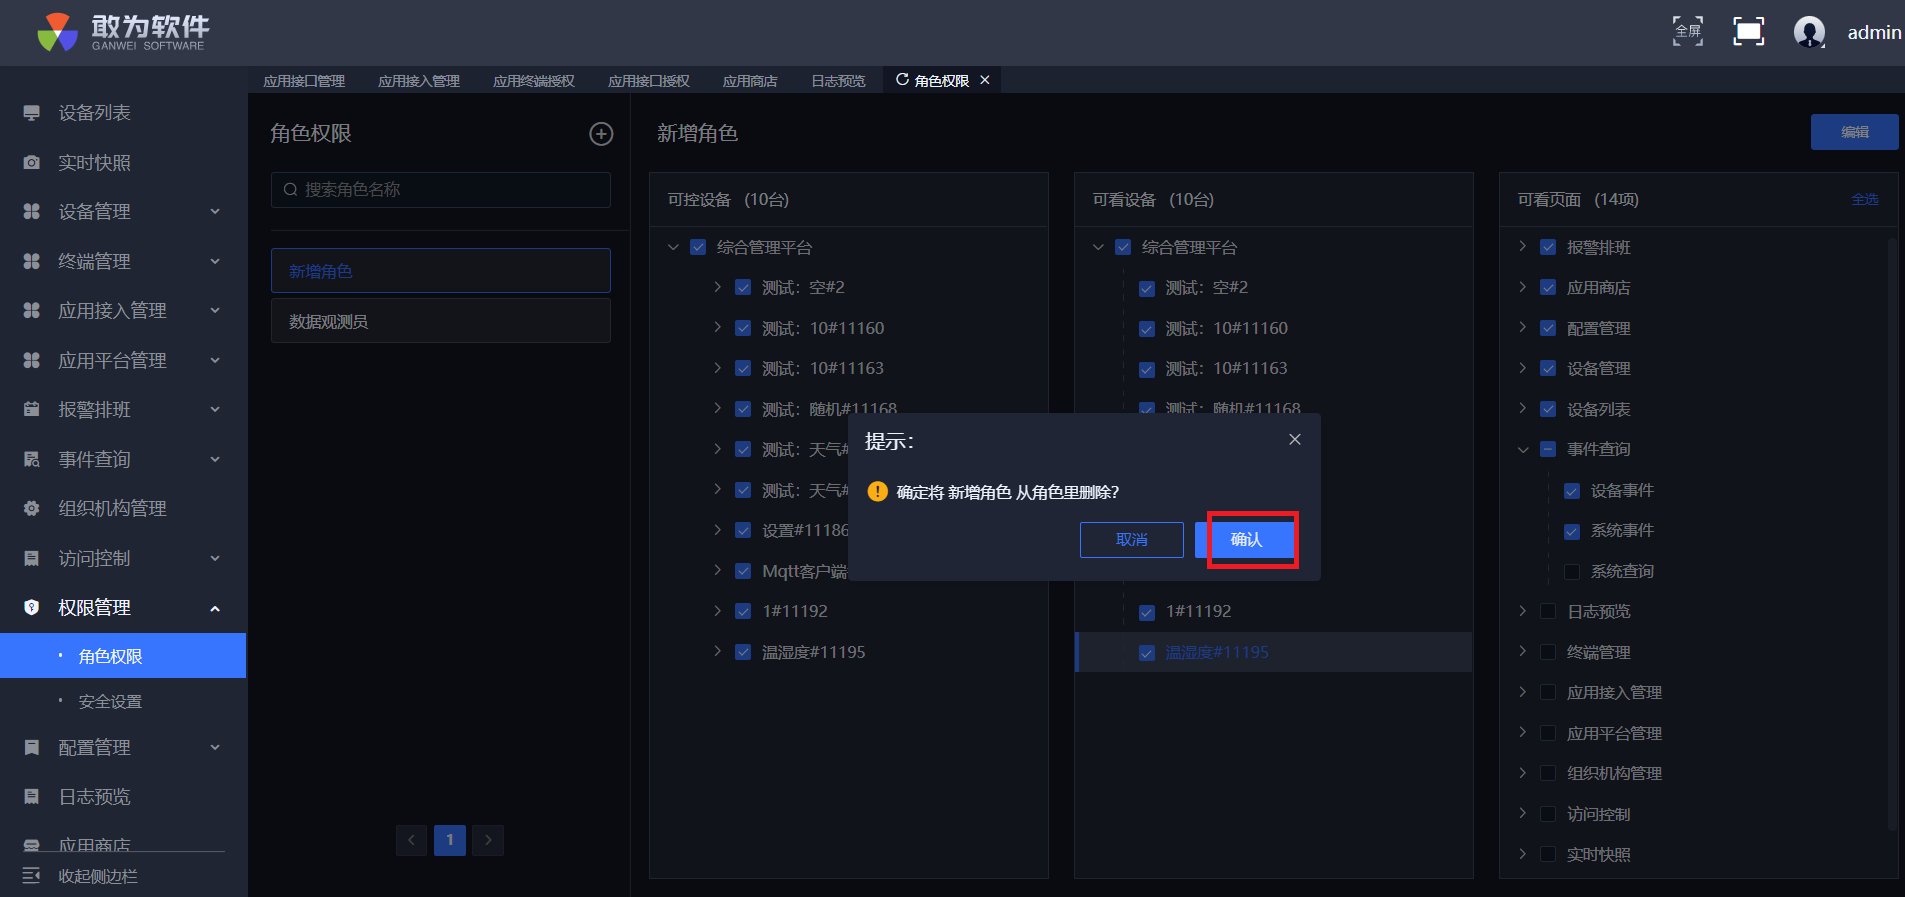Click the 配置管理 sidebar icon
Image resolution: width=1905 pixels, height=897 pixels.
tap(32, 747)
